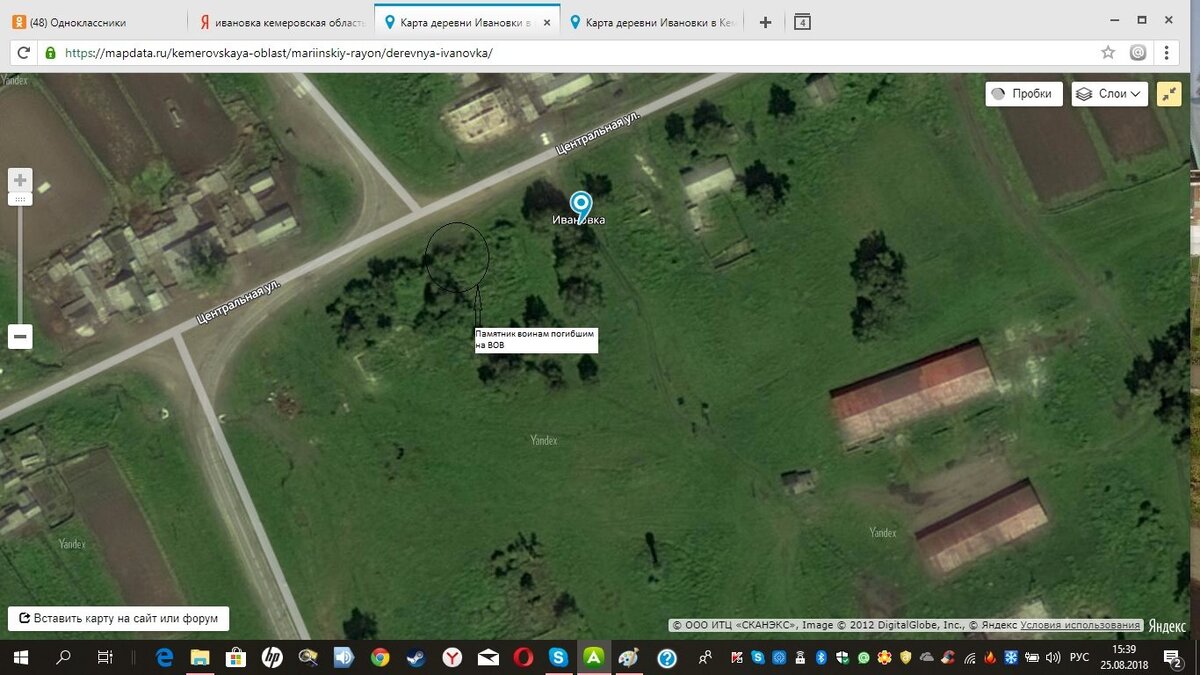Open the Слои layers dropdown

[x=1109, y=94]
